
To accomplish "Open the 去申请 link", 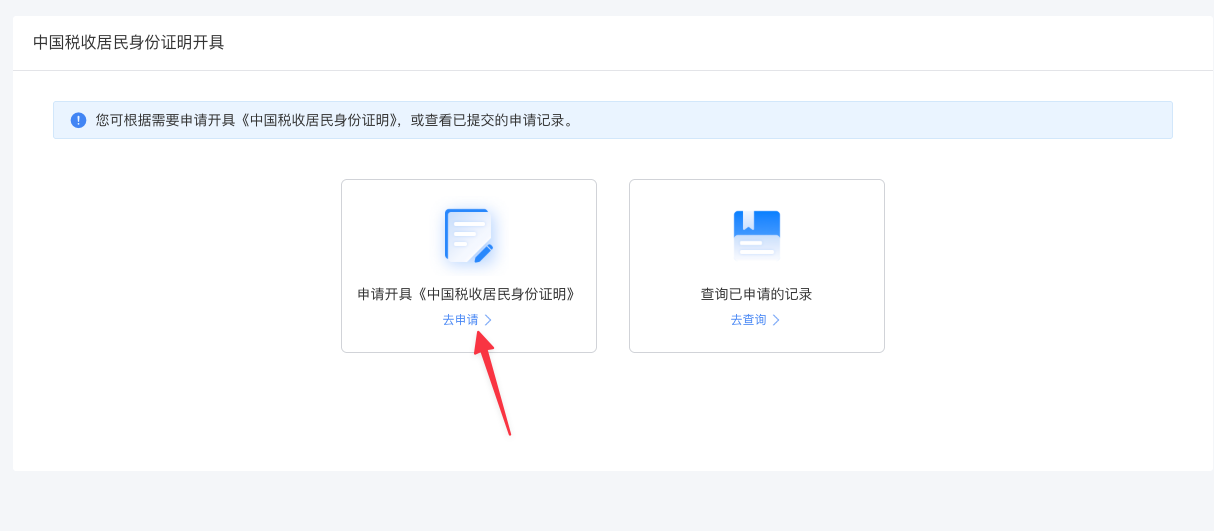I will (460, 320).
